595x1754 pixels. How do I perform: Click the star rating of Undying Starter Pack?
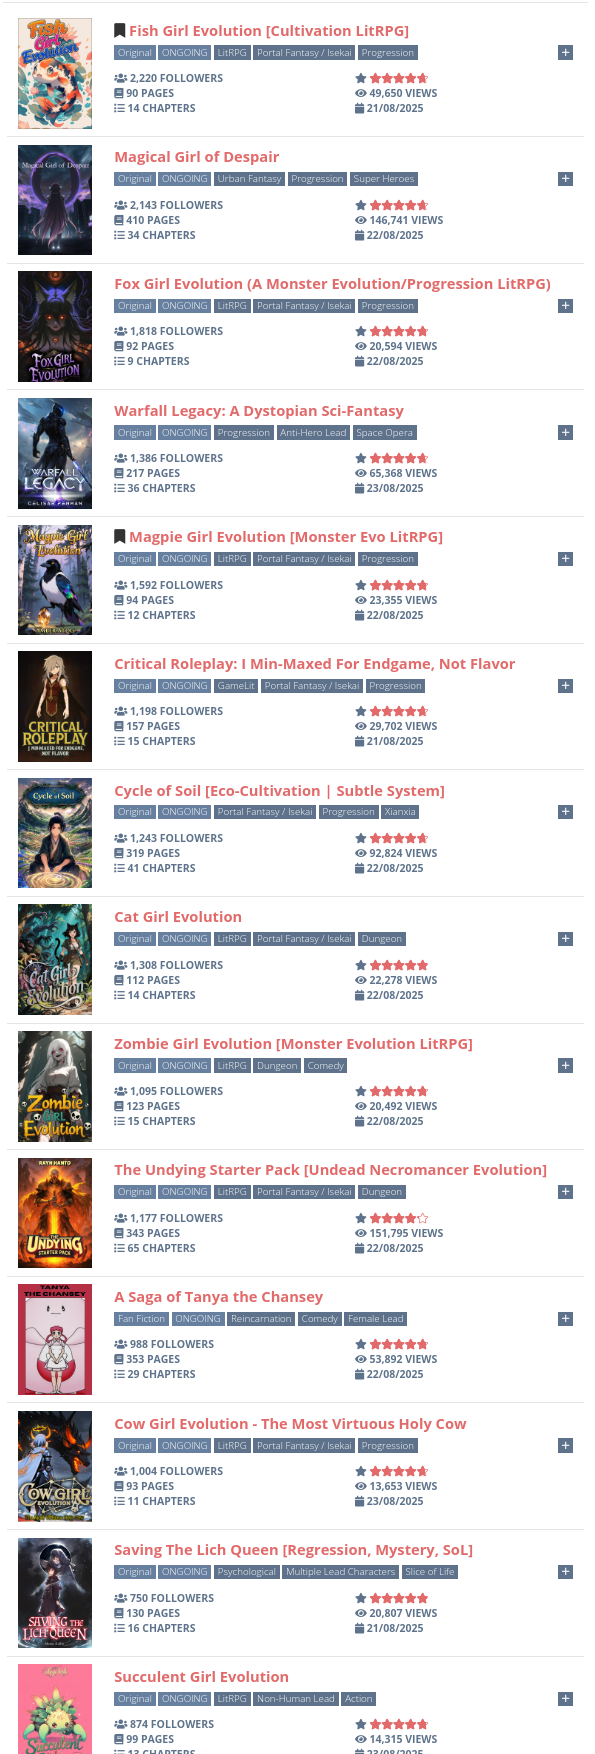tap(392, 1218)
